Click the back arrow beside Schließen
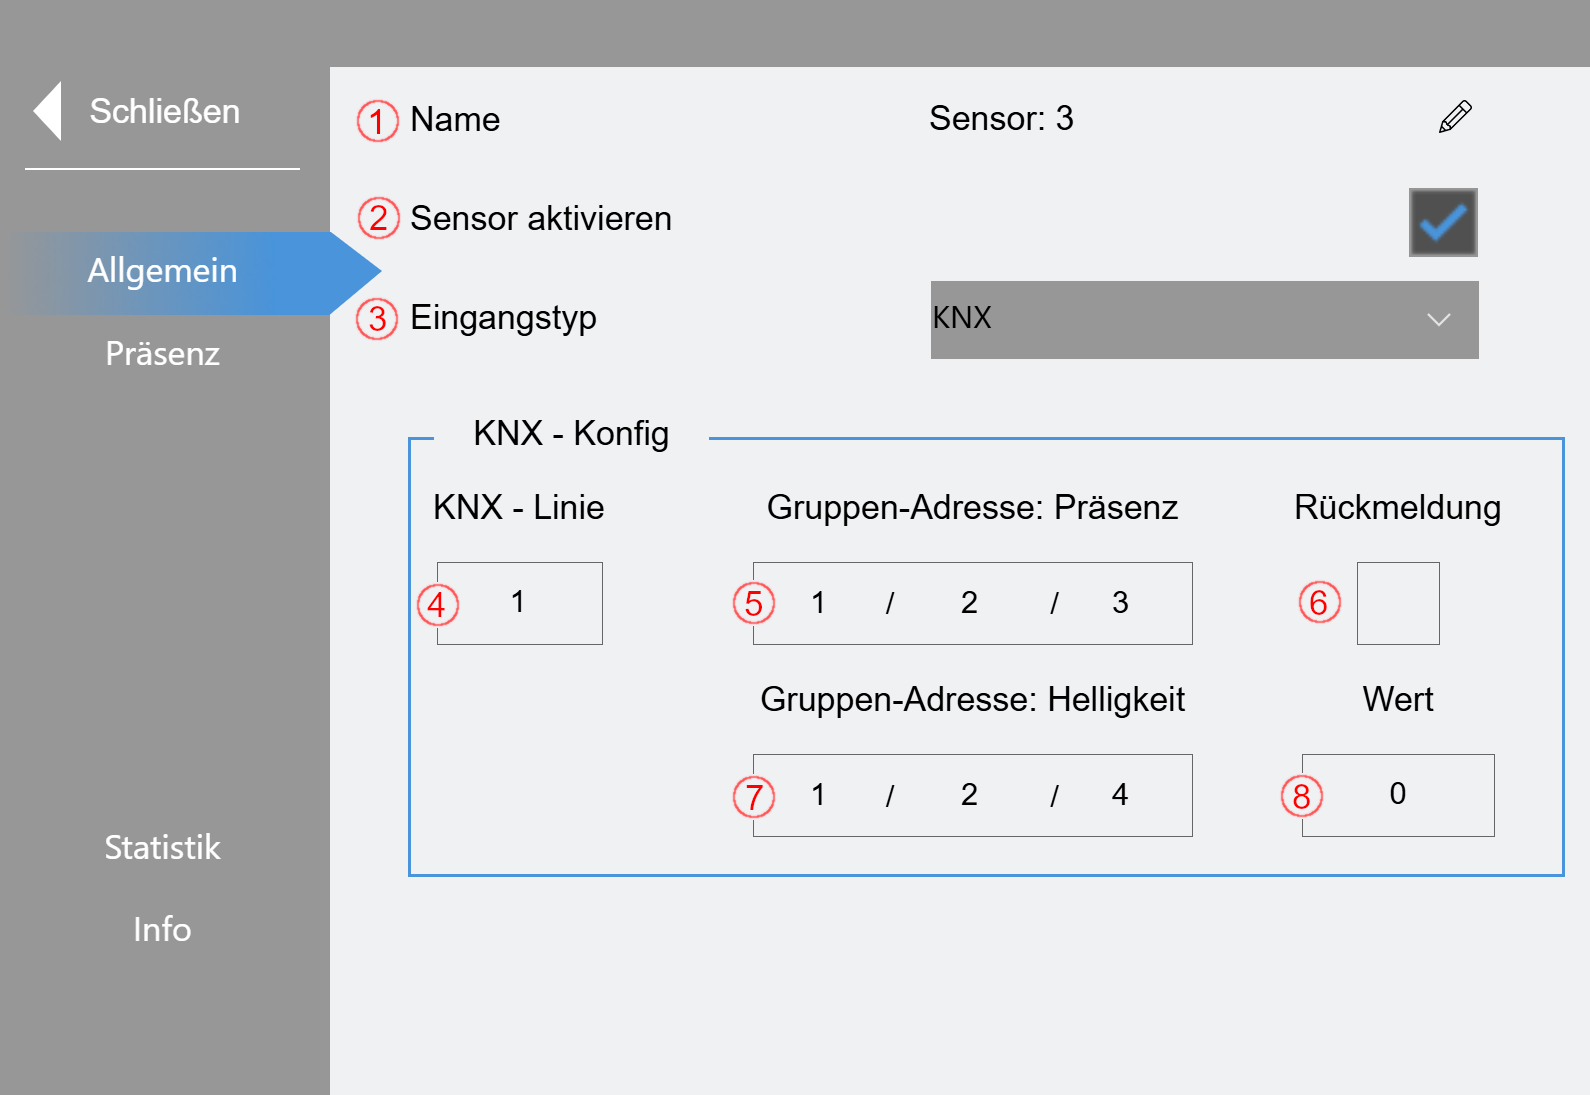 47,111
